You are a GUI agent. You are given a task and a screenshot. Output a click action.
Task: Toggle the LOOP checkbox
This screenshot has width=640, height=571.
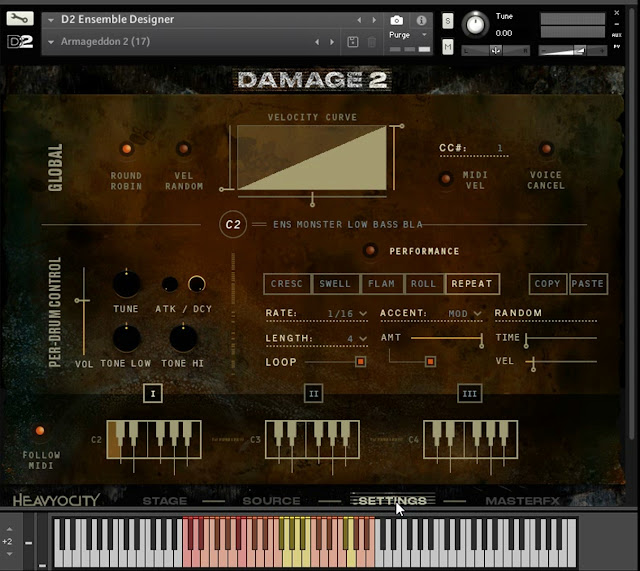pos(360,362)
